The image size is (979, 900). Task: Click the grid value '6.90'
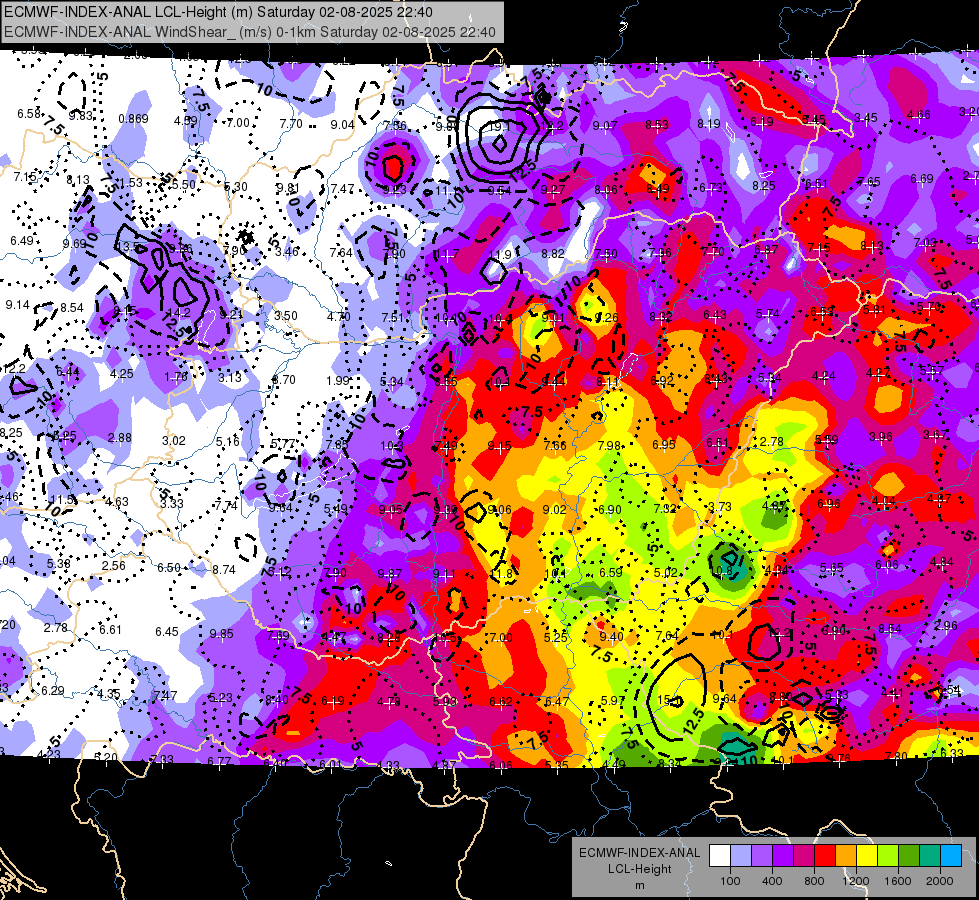pos(609,510)
